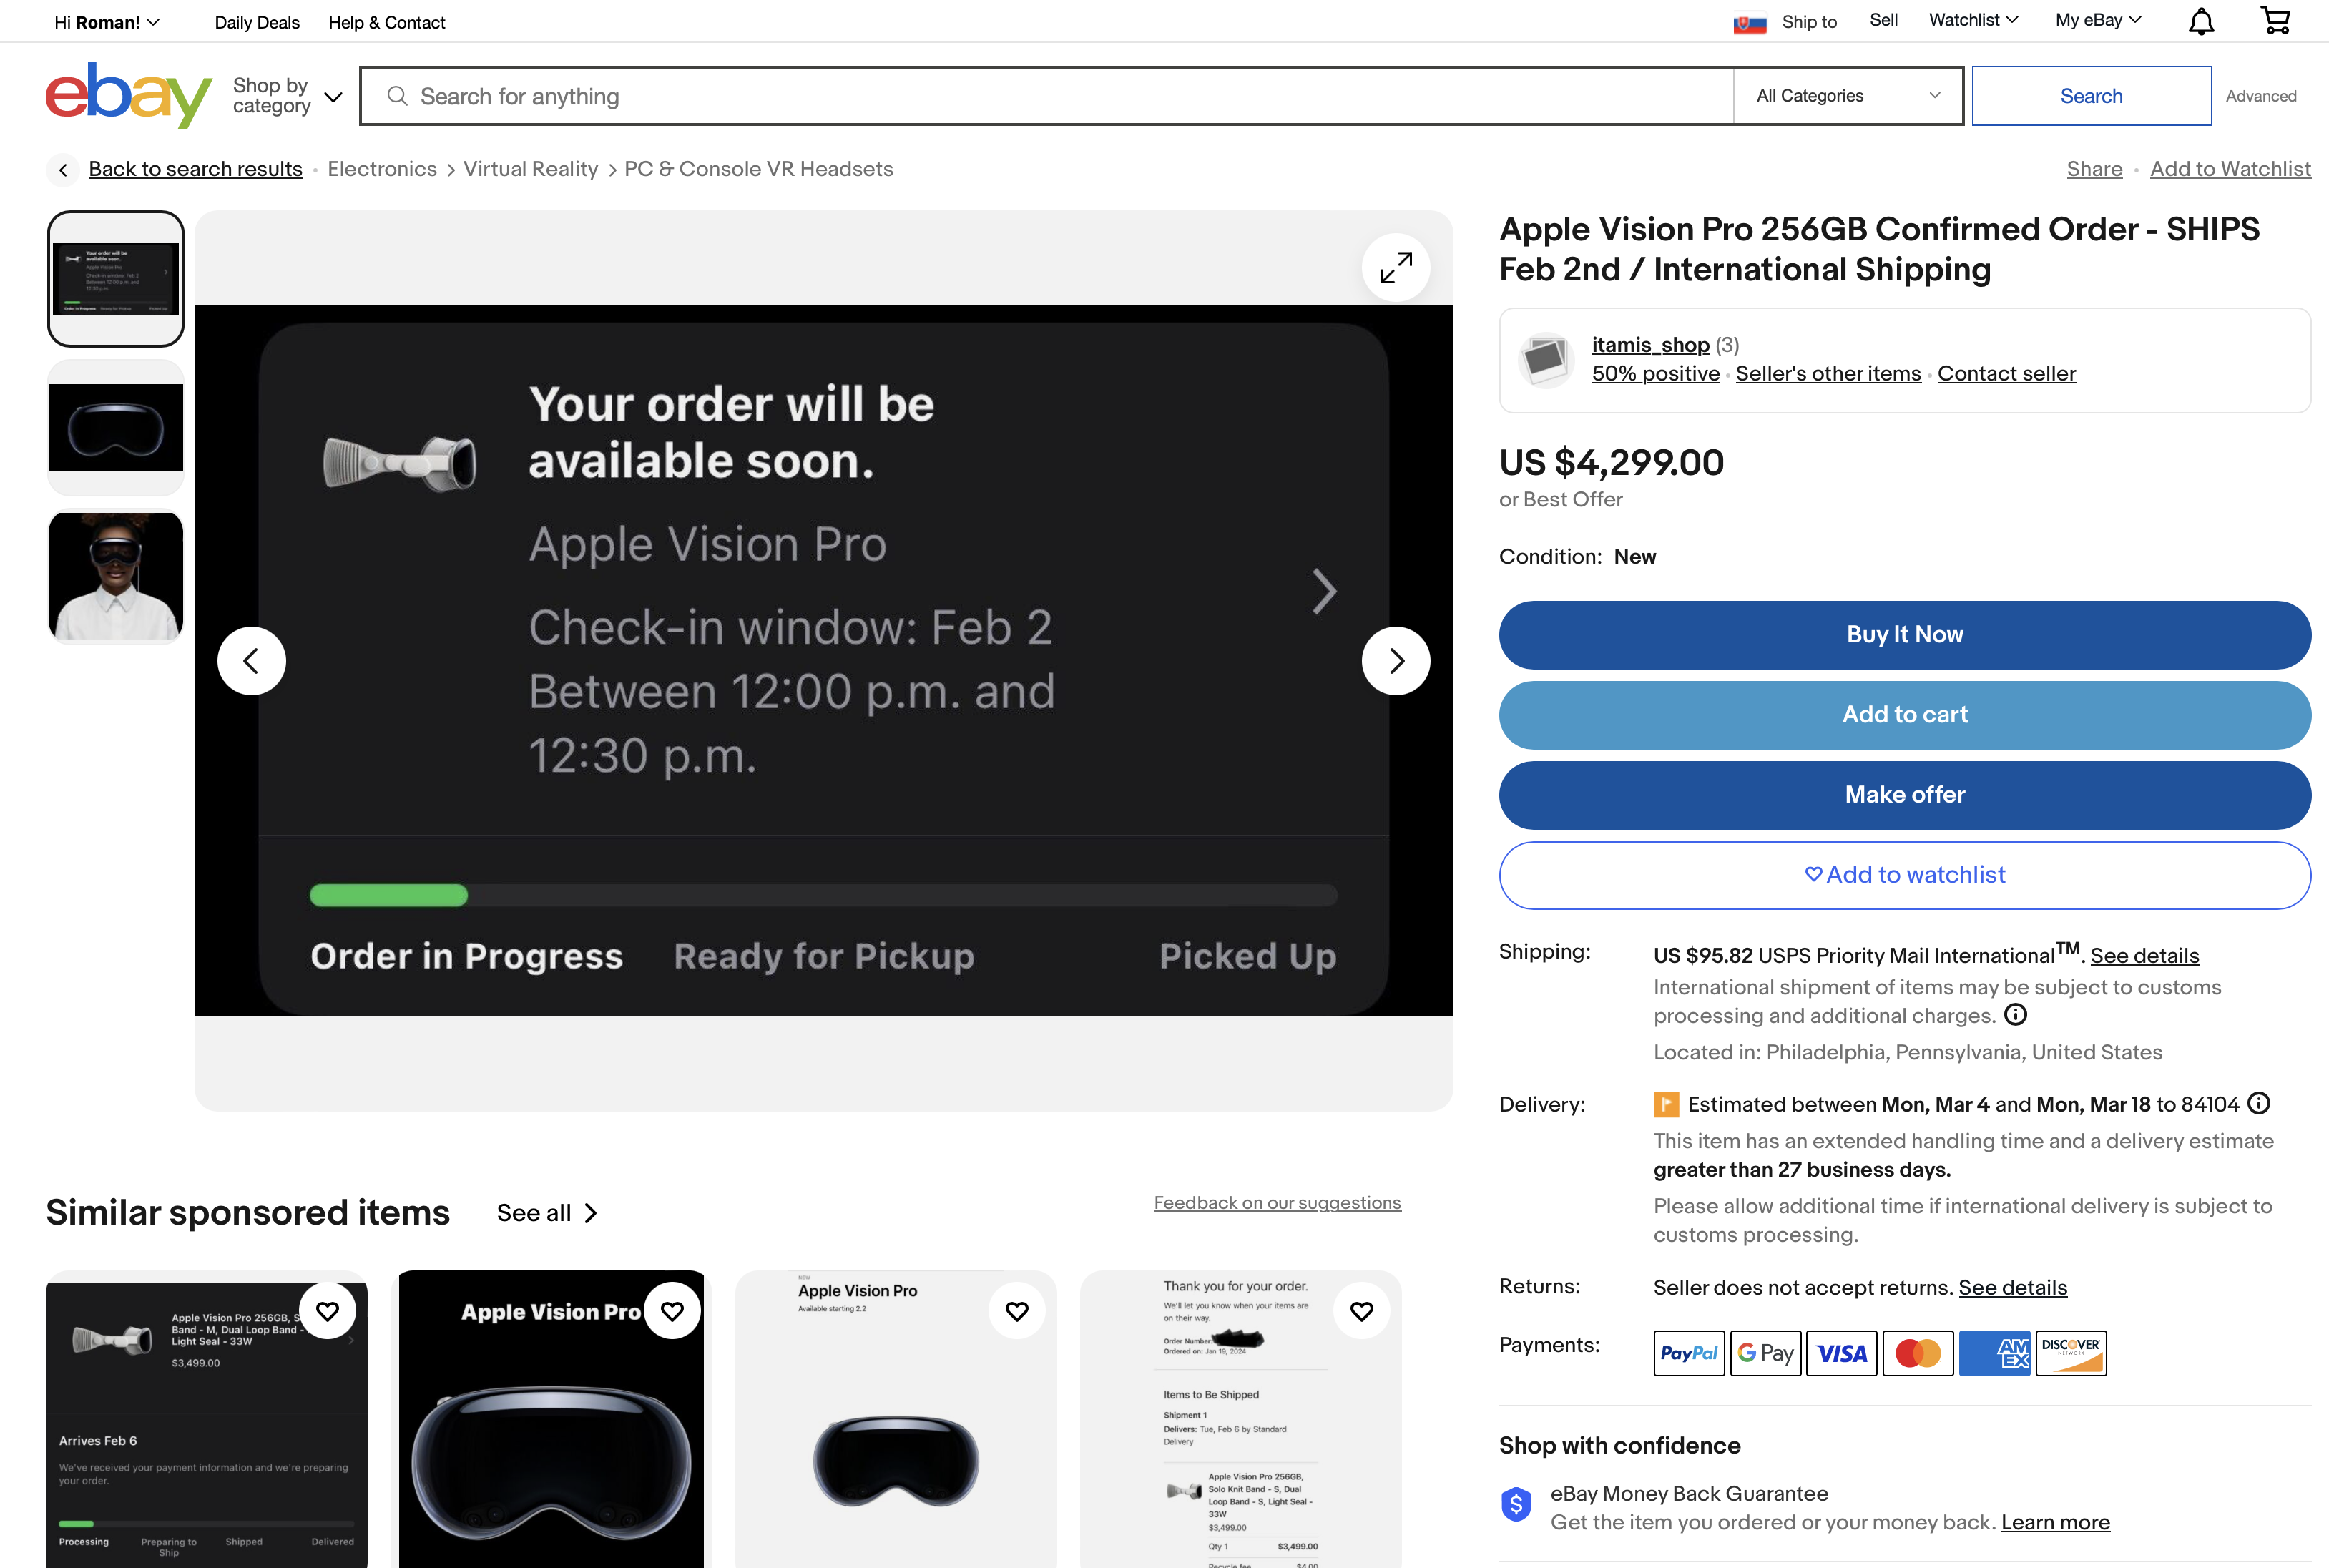Screen dimensions: 2329x1568
Task: Expand the product image to fullscreen
Action: pyautogui.click(x=1396, y=267)
